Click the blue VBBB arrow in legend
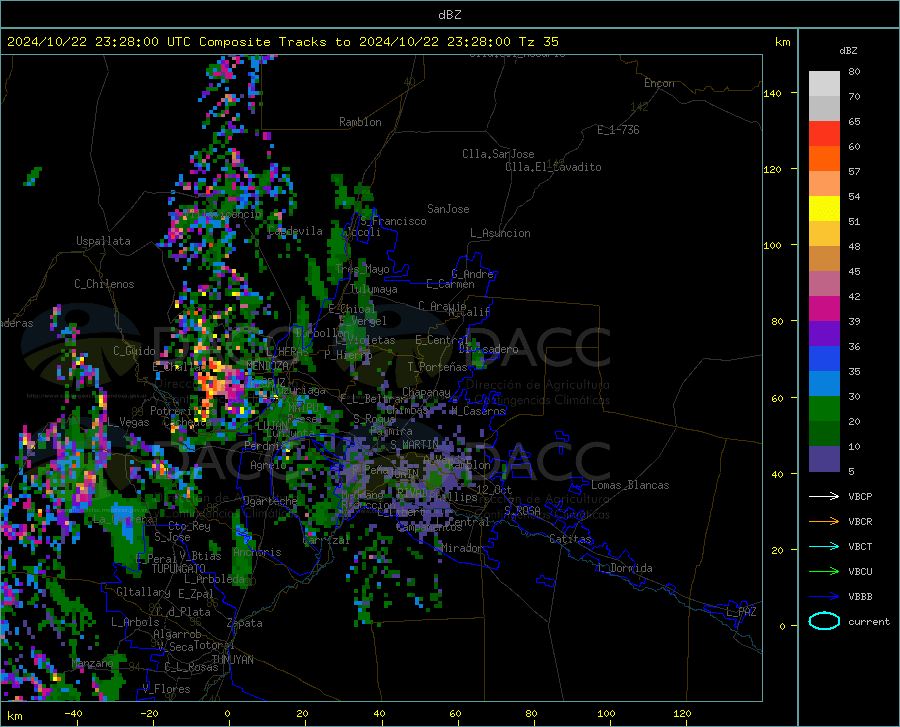Screen dimensions: 900x727 (824, 597)
